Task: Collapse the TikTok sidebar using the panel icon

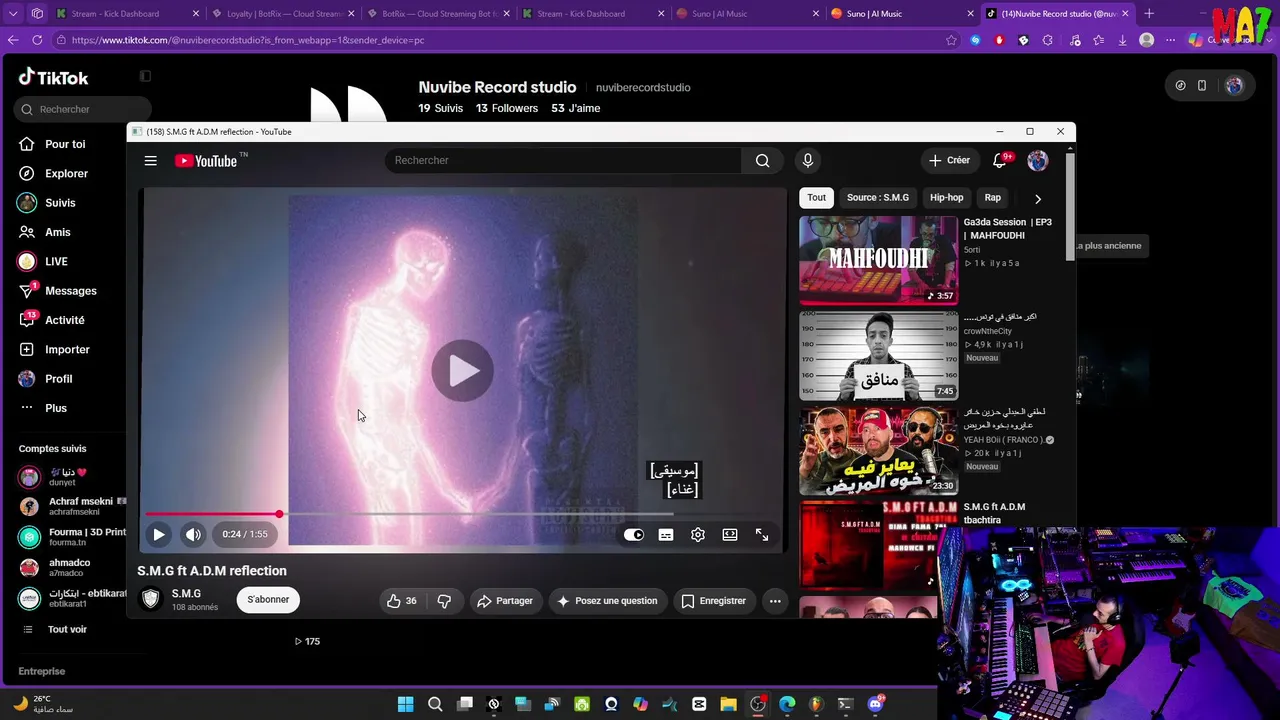Action: coord(145,76)
